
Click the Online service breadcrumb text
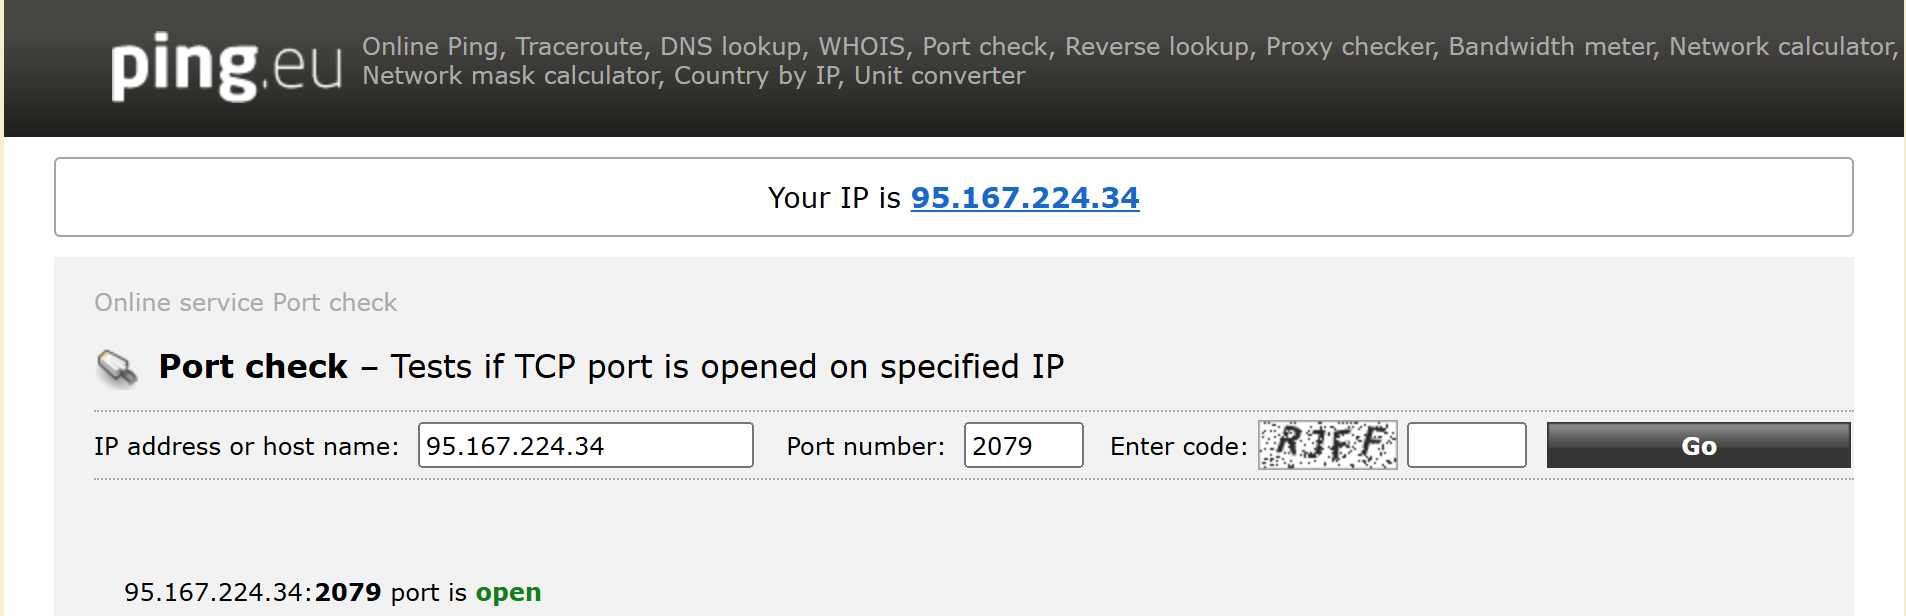[x=180, y=303]
